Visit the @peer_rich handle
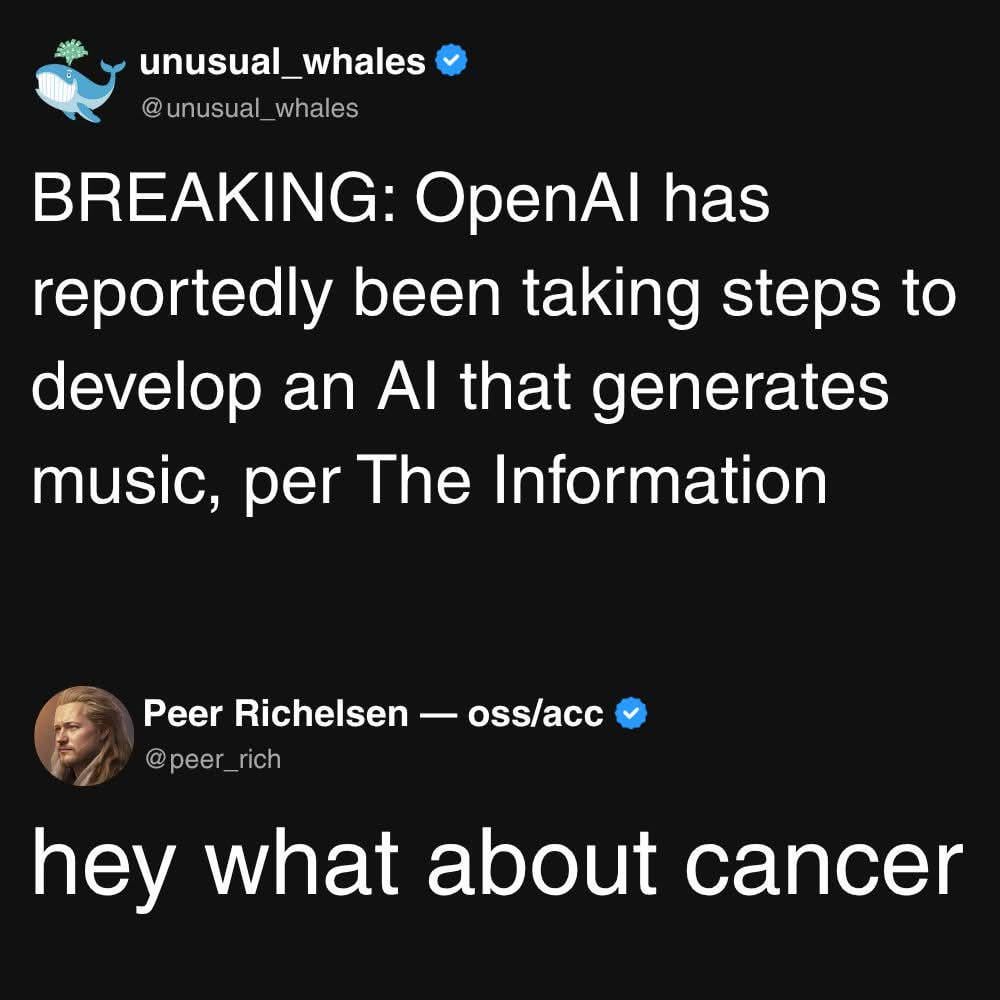The height and width of the screenshot is (1000, 1000). [x=212, y=760]
